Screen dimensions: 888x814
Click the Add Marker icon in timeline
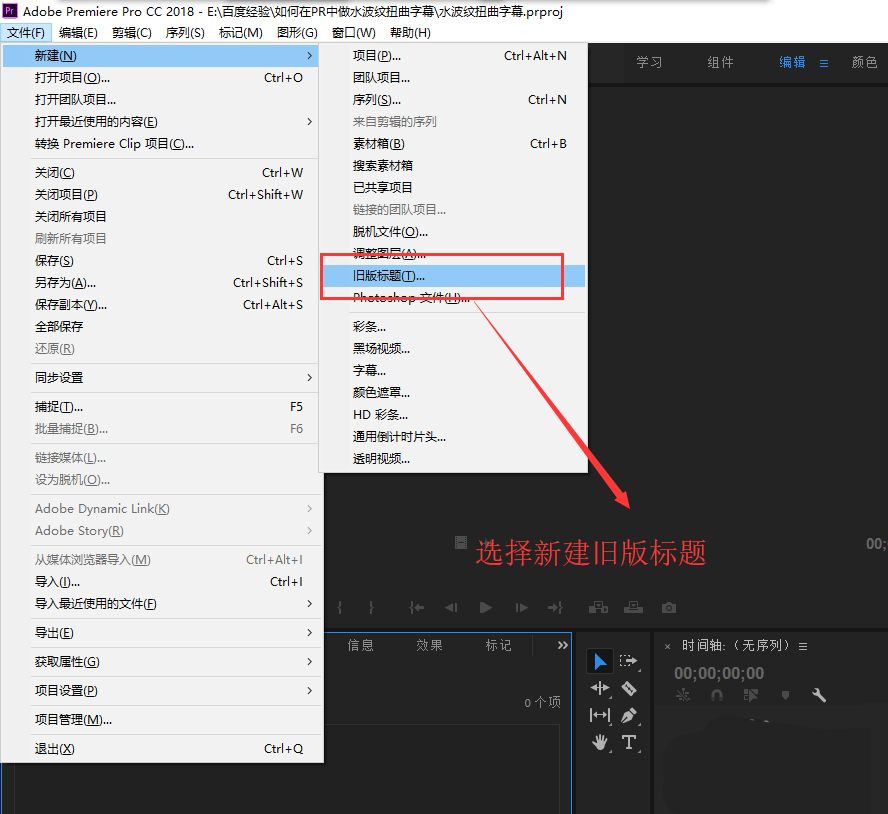[x=785, y=695]
